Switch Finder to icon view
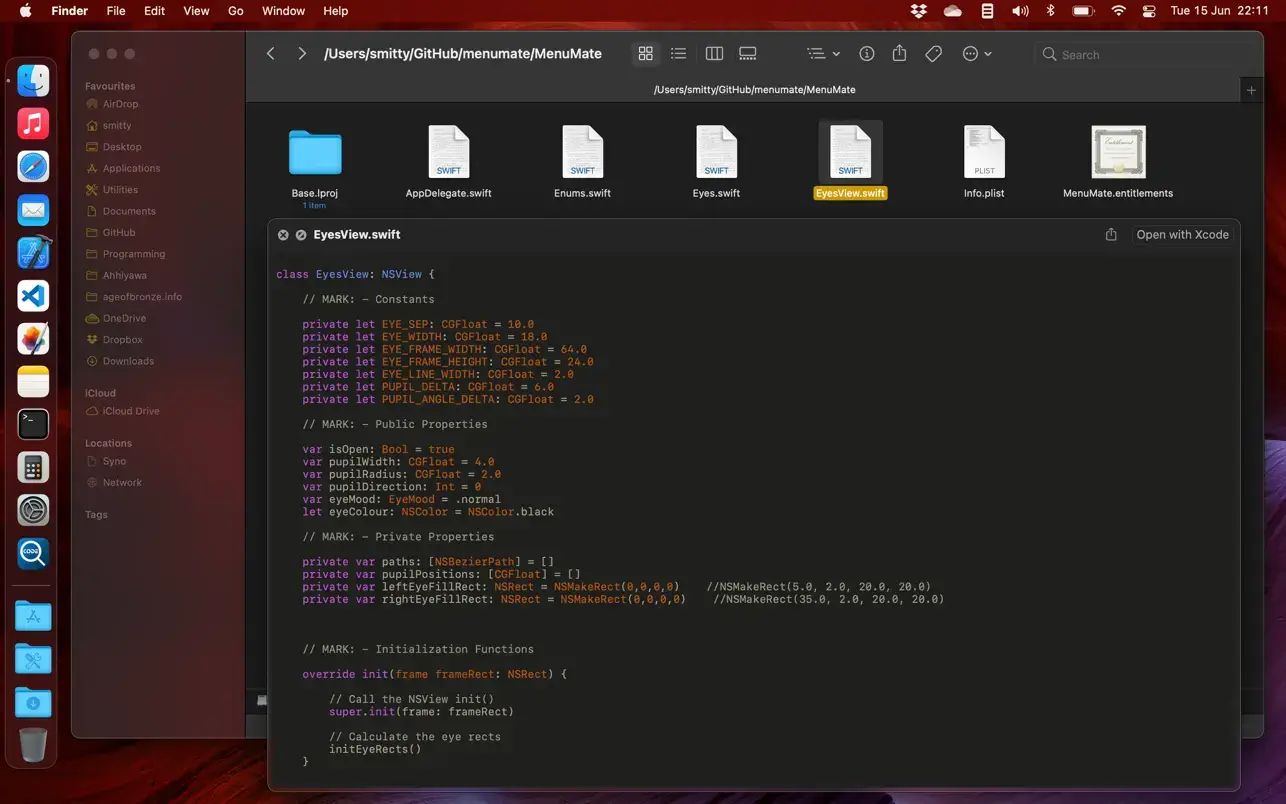The width and height of the screenshot is (1286, 804). tap(645, 54)
